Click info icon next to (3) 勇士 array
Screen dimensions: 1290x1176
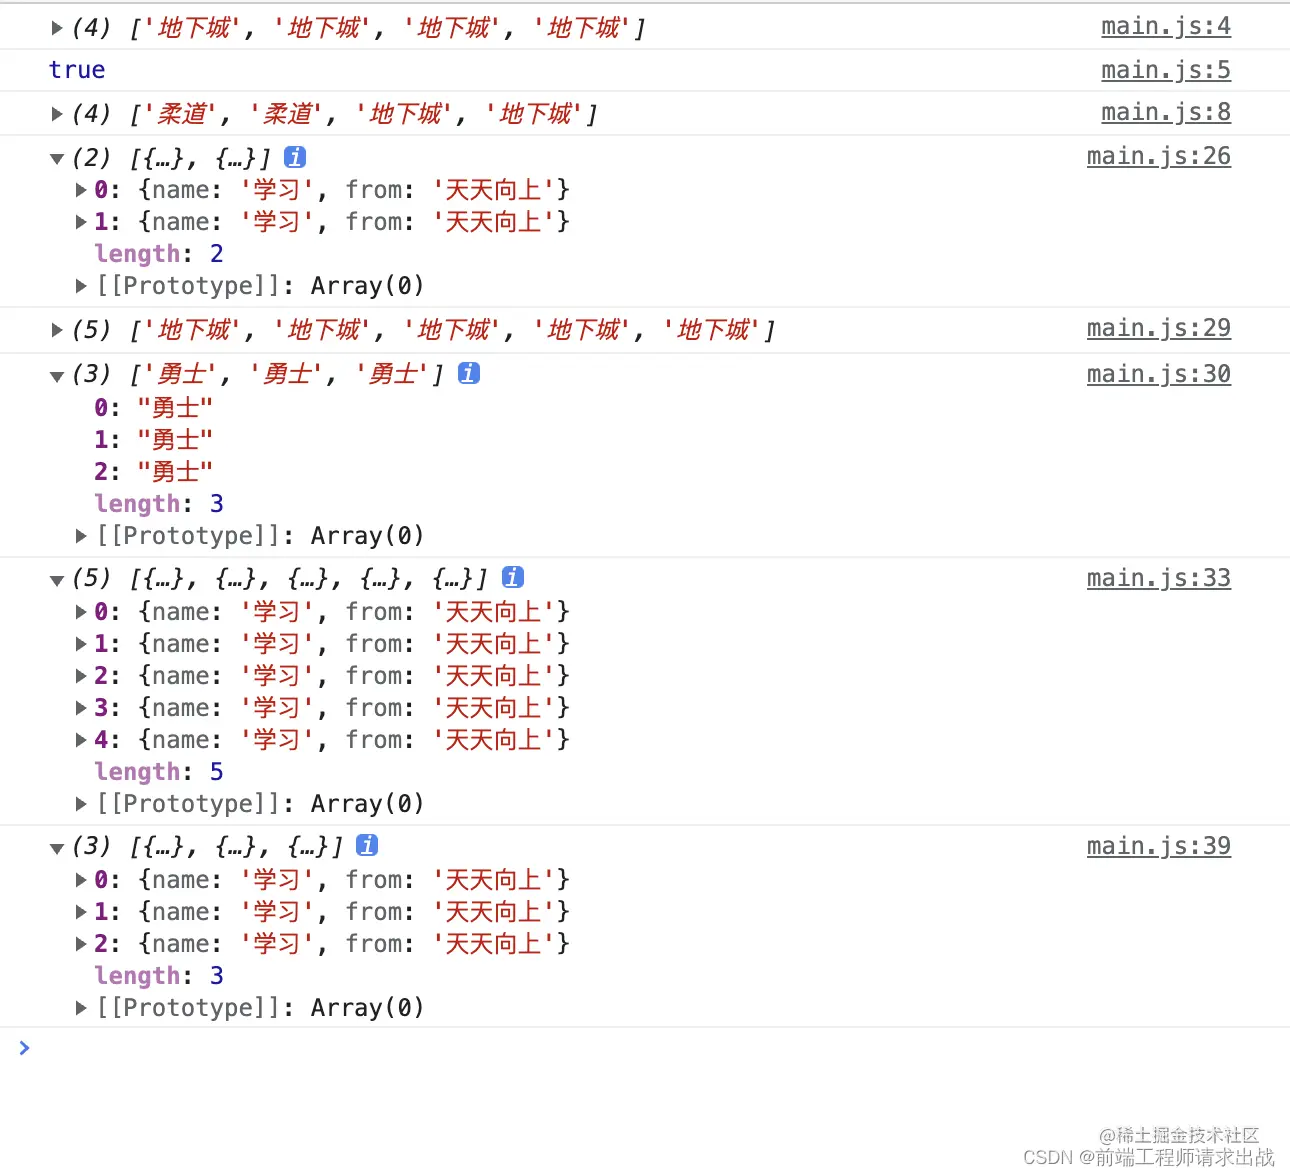[x=469, y=373]
